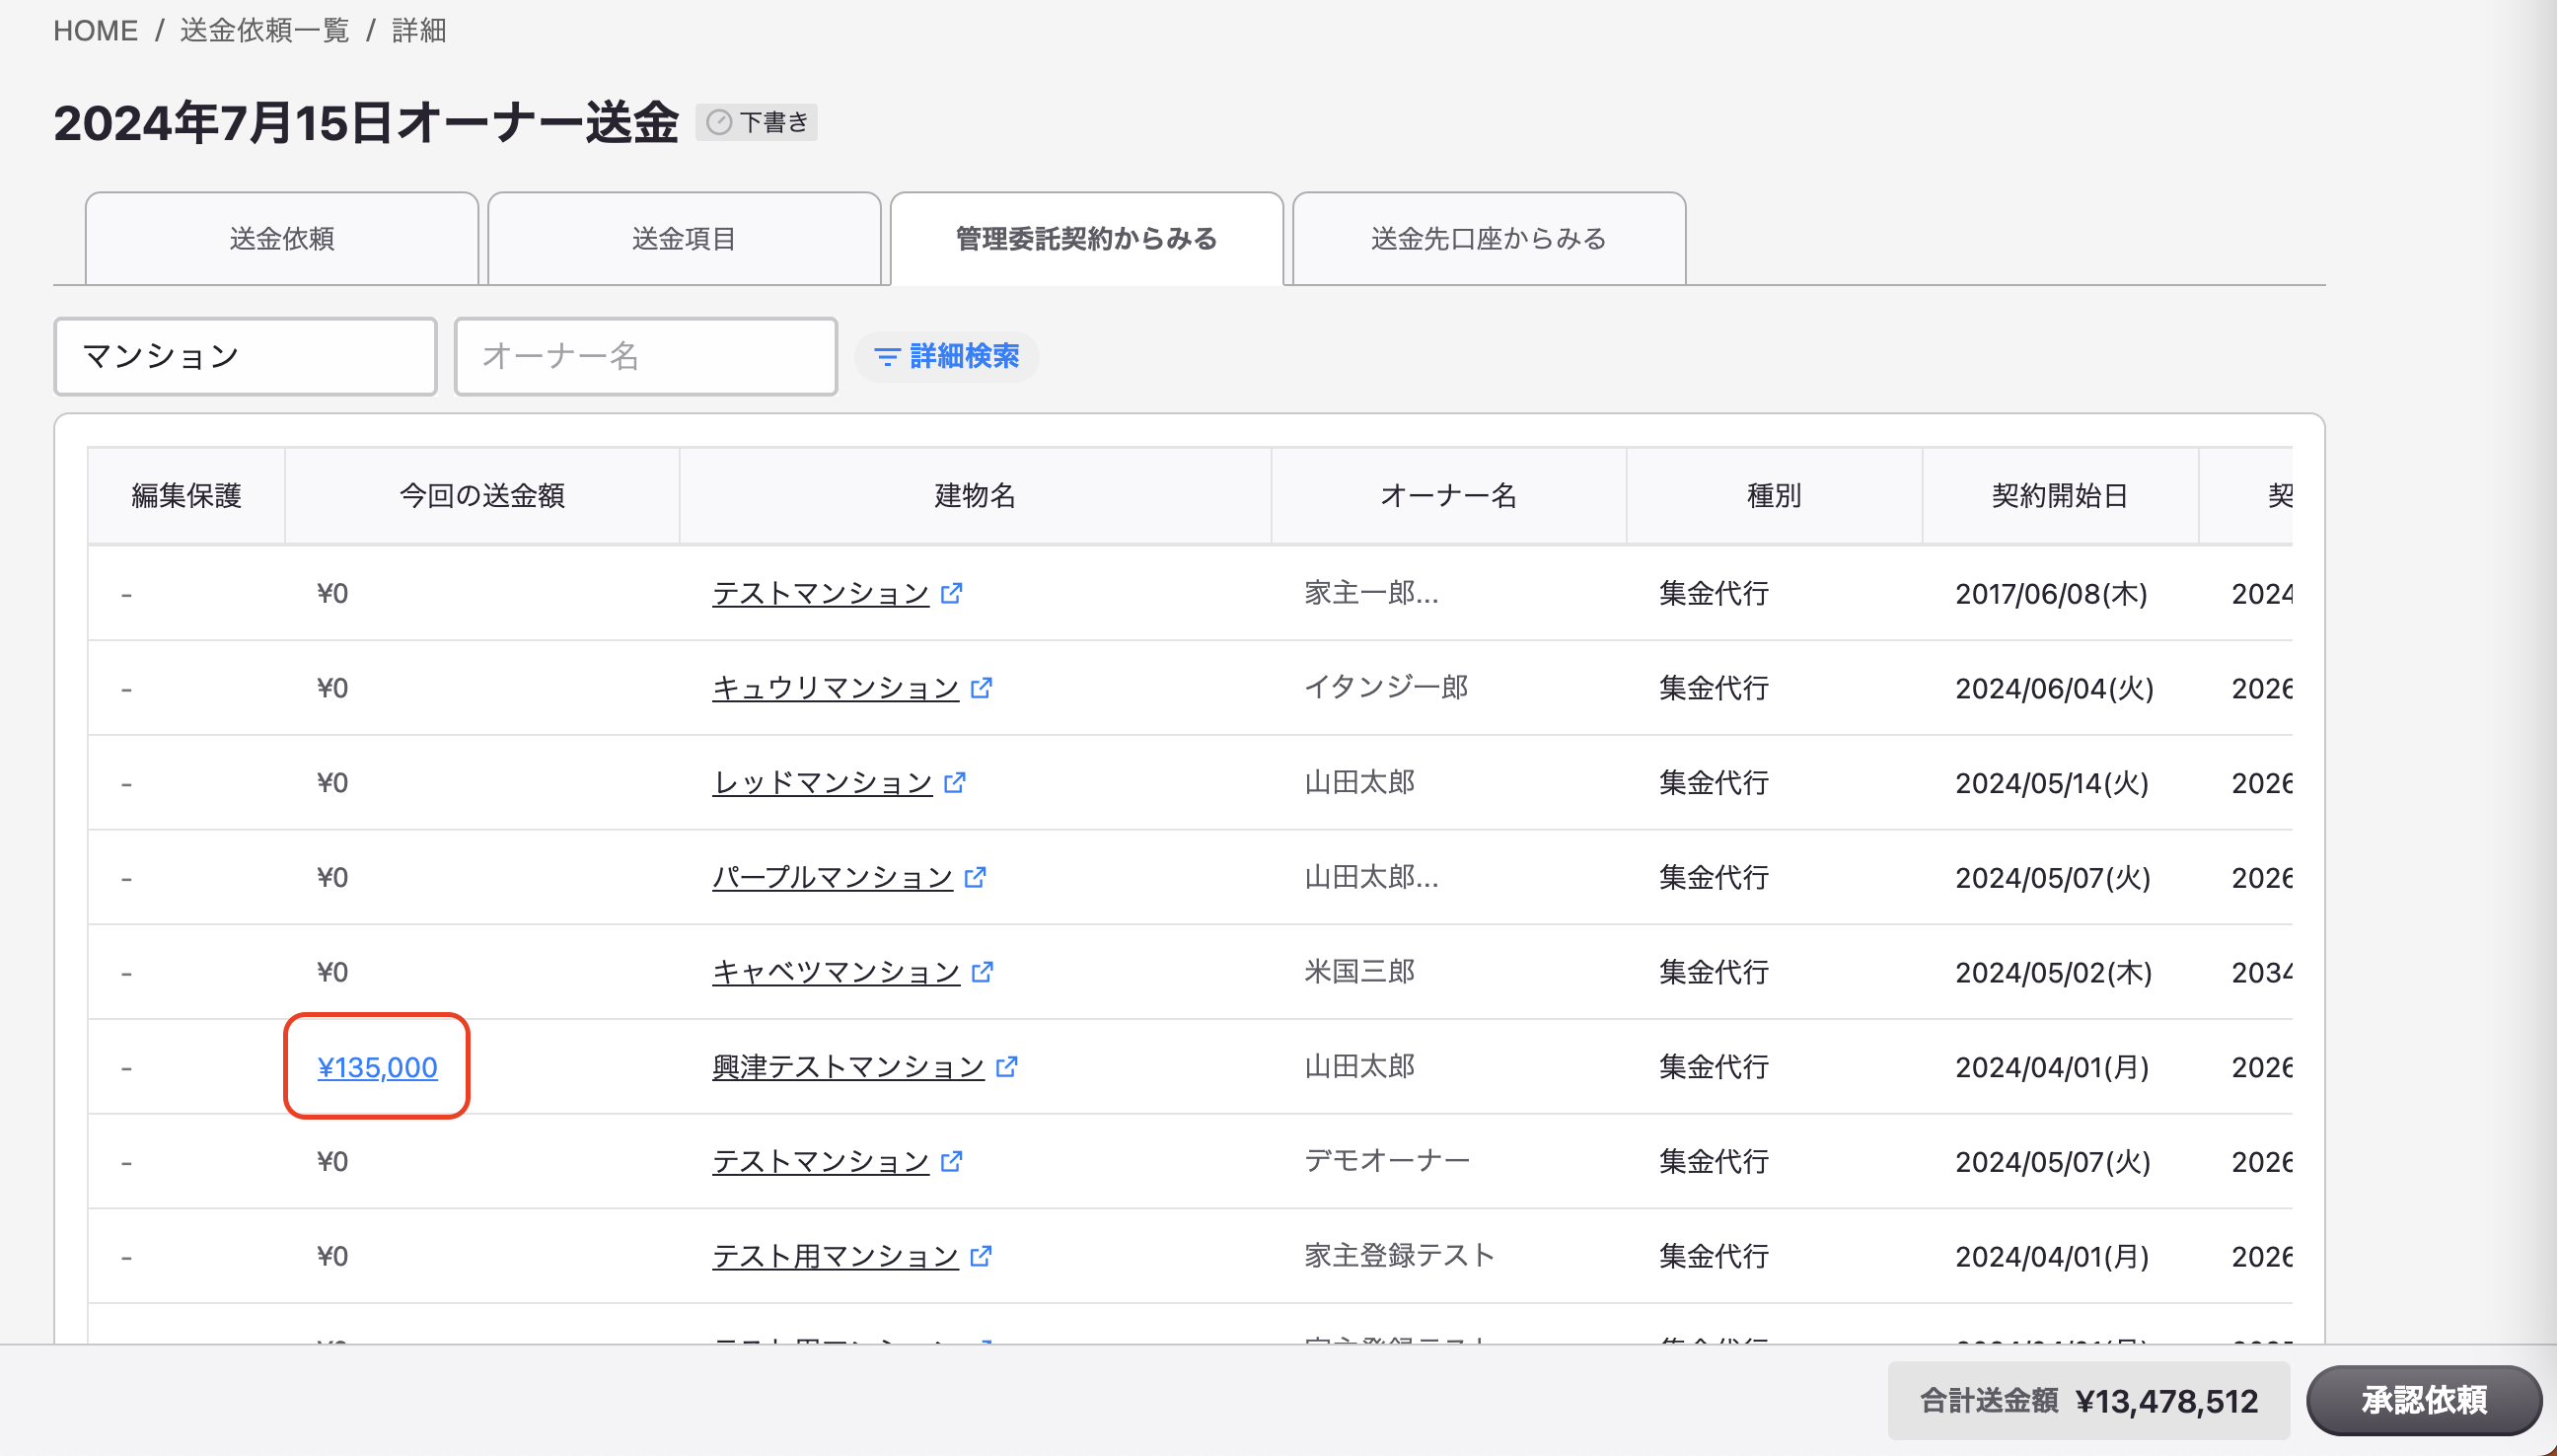Viewport: 2557px width, 1456px height.
Task: Switch to the 送金項目 tab
Action: coord(684,239)
